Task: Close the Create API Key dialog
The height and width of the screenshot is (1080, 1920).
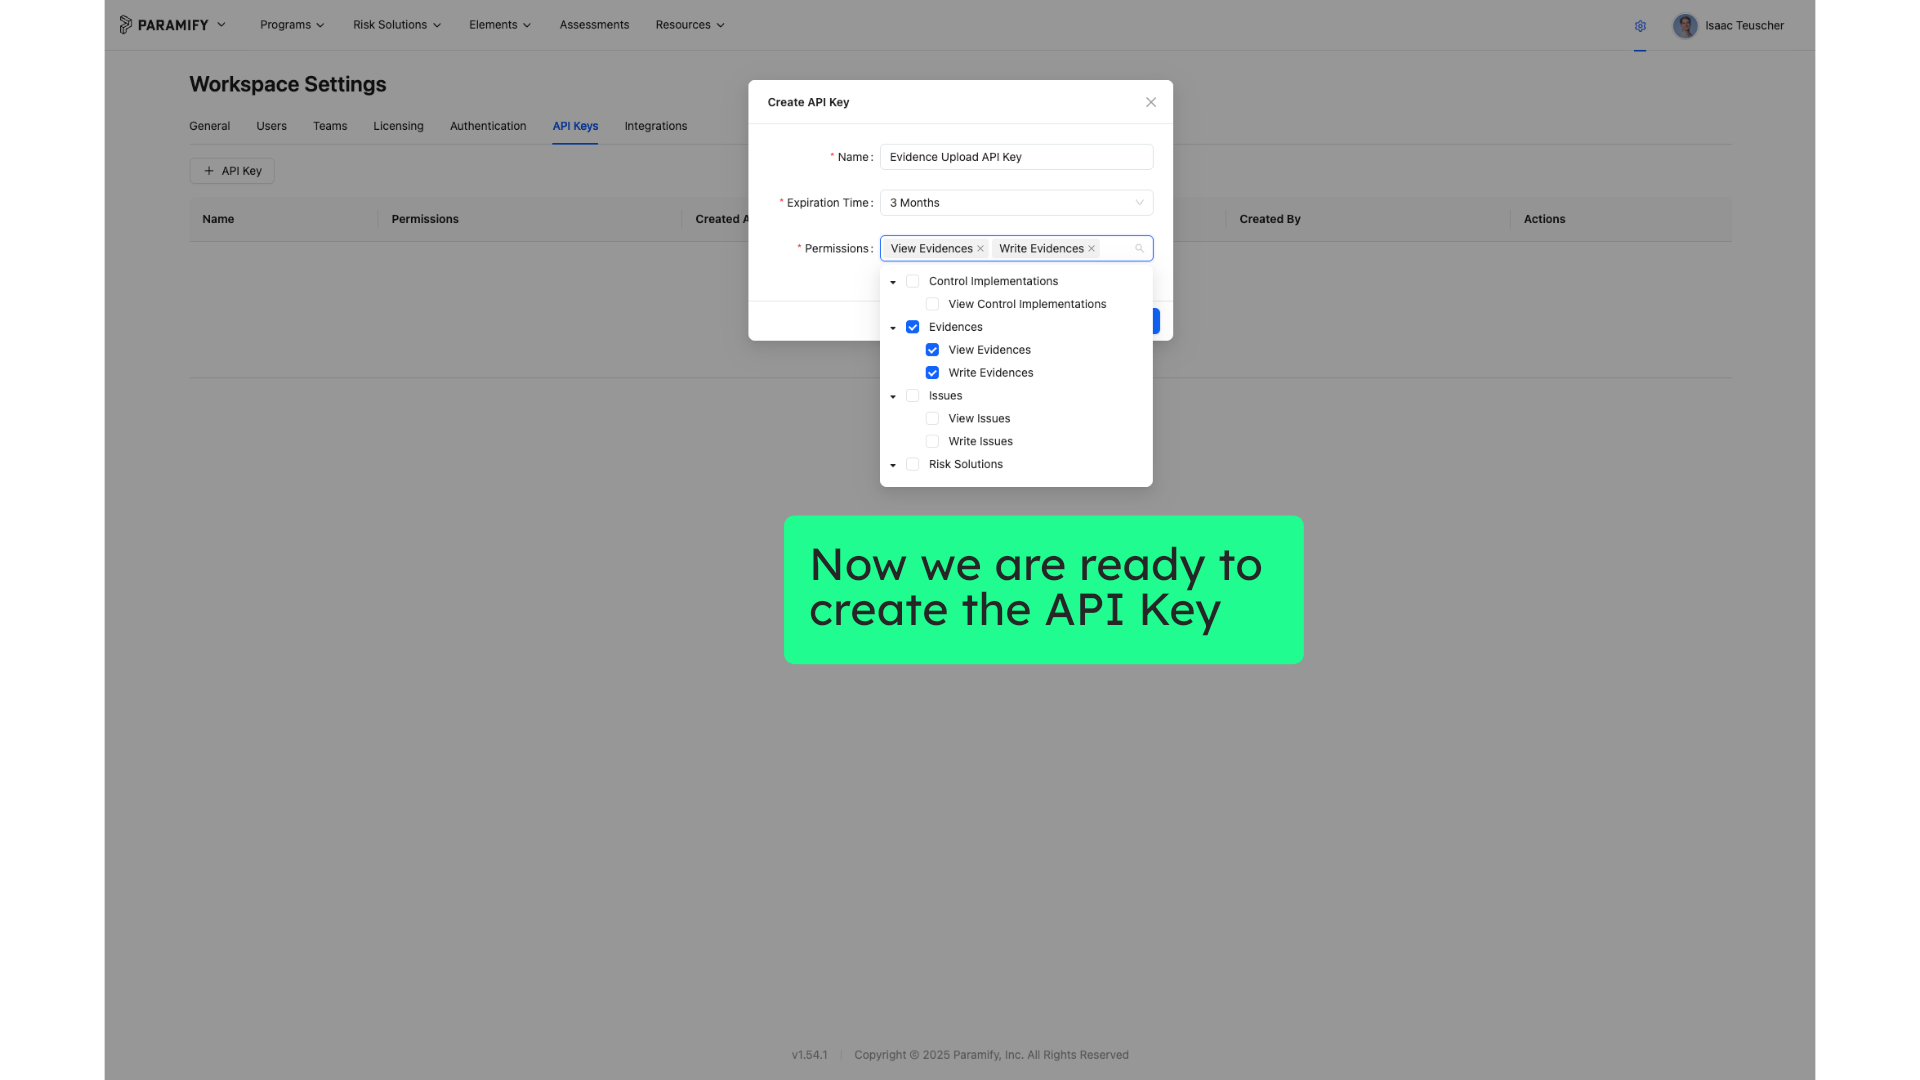Action: tap(1151, 102)
